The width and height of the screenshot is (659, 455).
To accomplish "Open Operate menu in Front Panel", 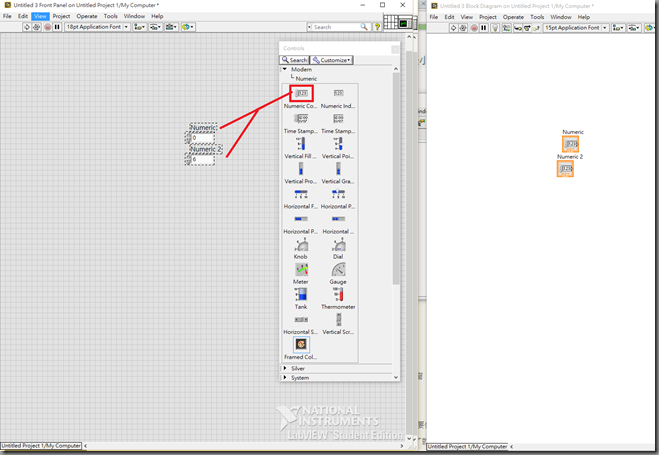I will click(x=87, y=16).
